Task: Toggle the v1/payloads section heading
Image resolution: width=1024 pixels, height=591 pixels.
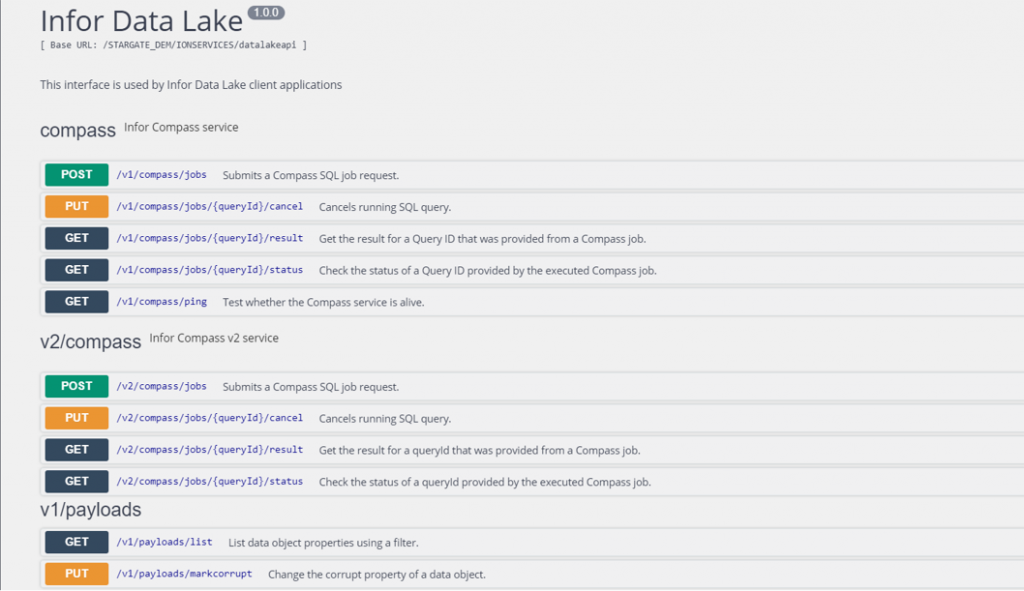Action: (90, 510)
